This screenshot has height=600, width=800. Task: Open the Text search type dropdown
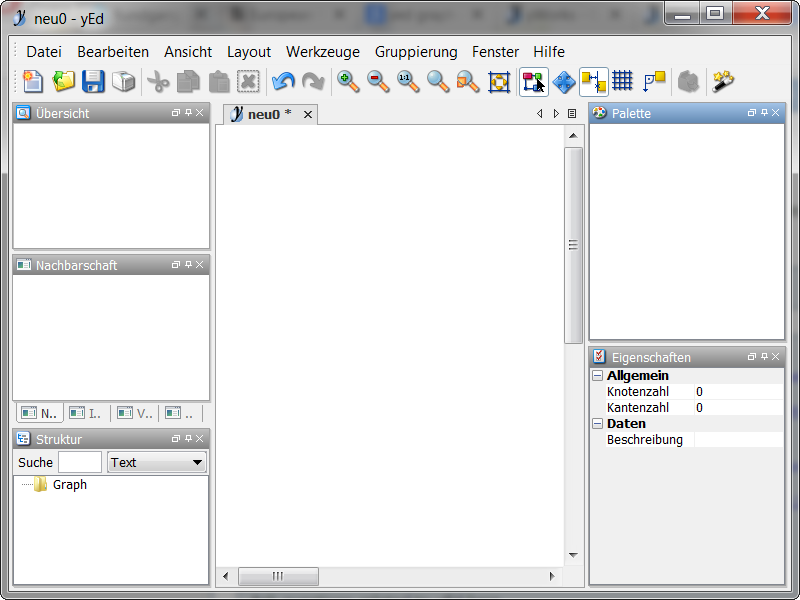click(x=156, y=462)
